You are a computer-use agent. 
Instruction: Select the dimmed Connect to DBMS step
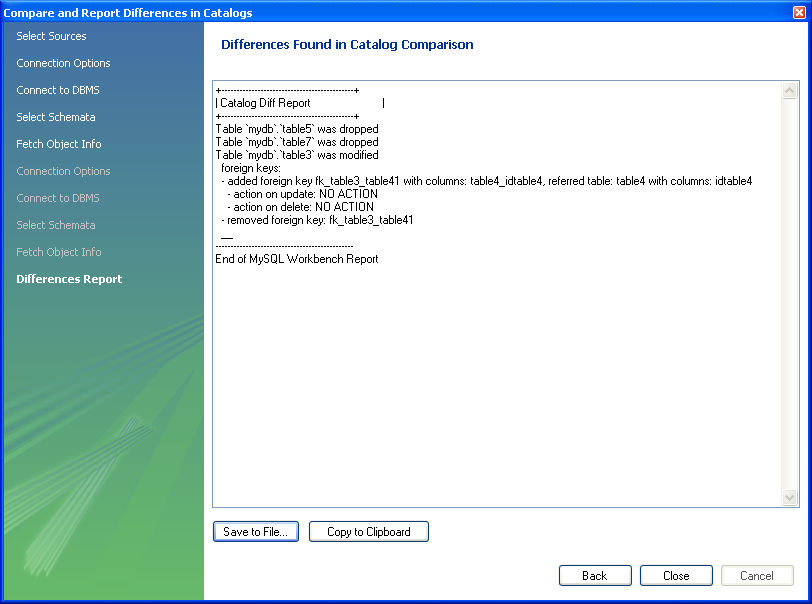click(x=58, y=198)
